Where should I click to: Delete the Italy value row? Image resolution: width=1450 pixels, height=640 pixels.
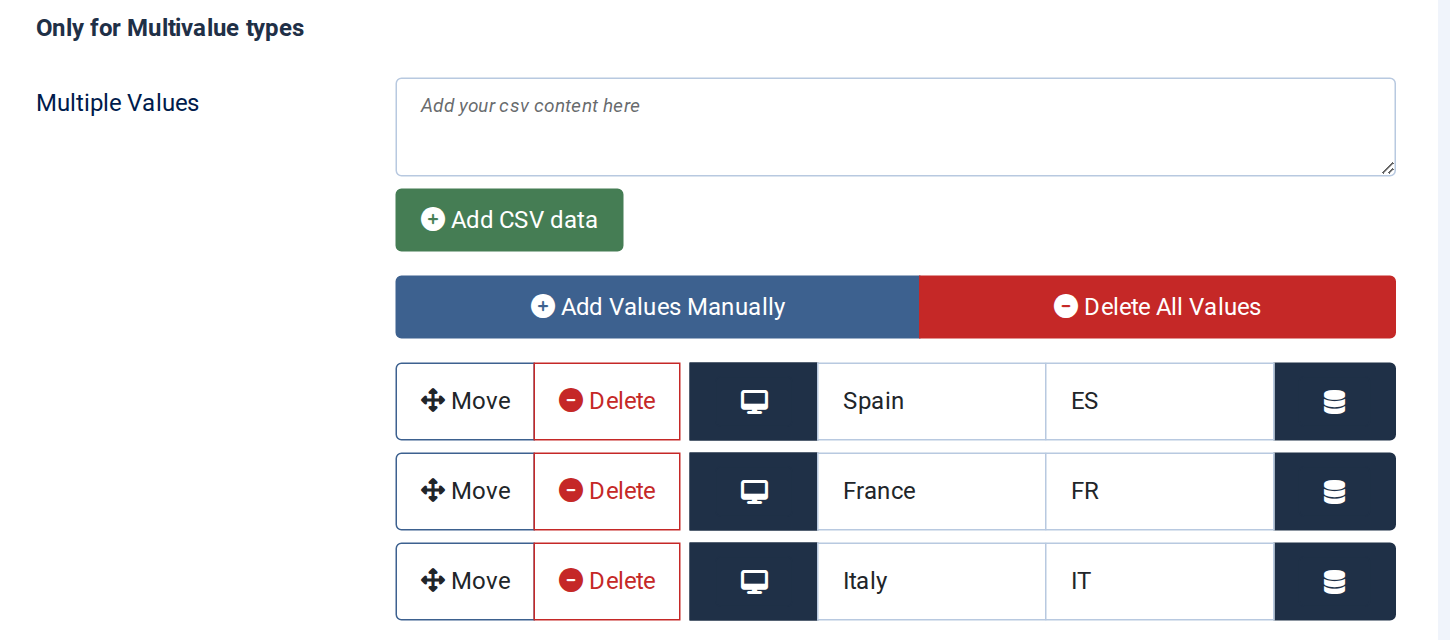(x=607, y=581)
